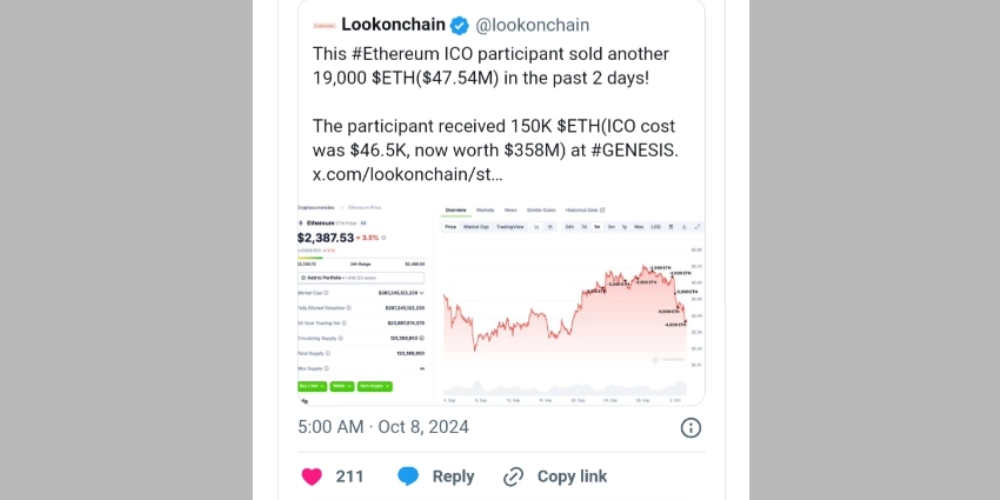This screenshot has height=500, width=1000.
Task: Click the Overview tab in the chart image
Action: point(455,210)
